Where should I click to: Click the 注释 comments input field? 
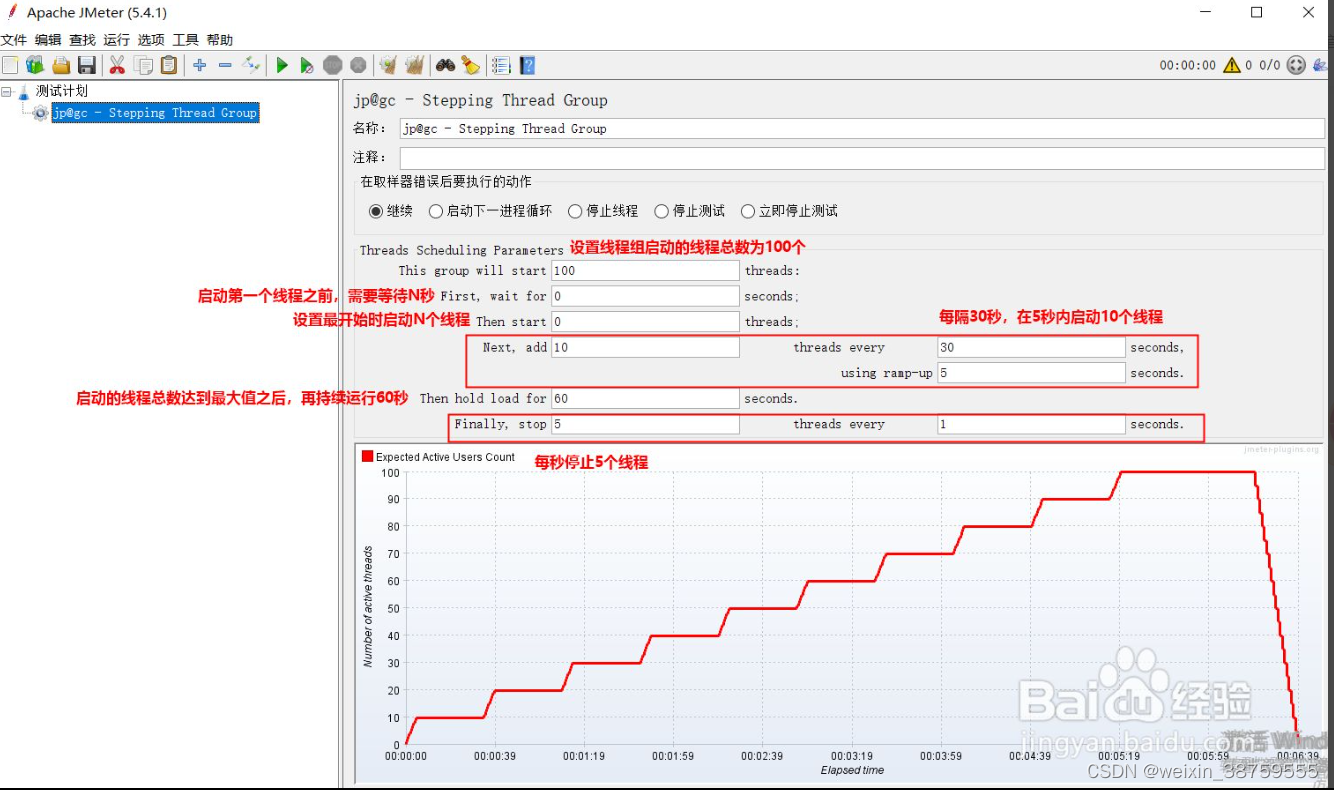point(862,158)
